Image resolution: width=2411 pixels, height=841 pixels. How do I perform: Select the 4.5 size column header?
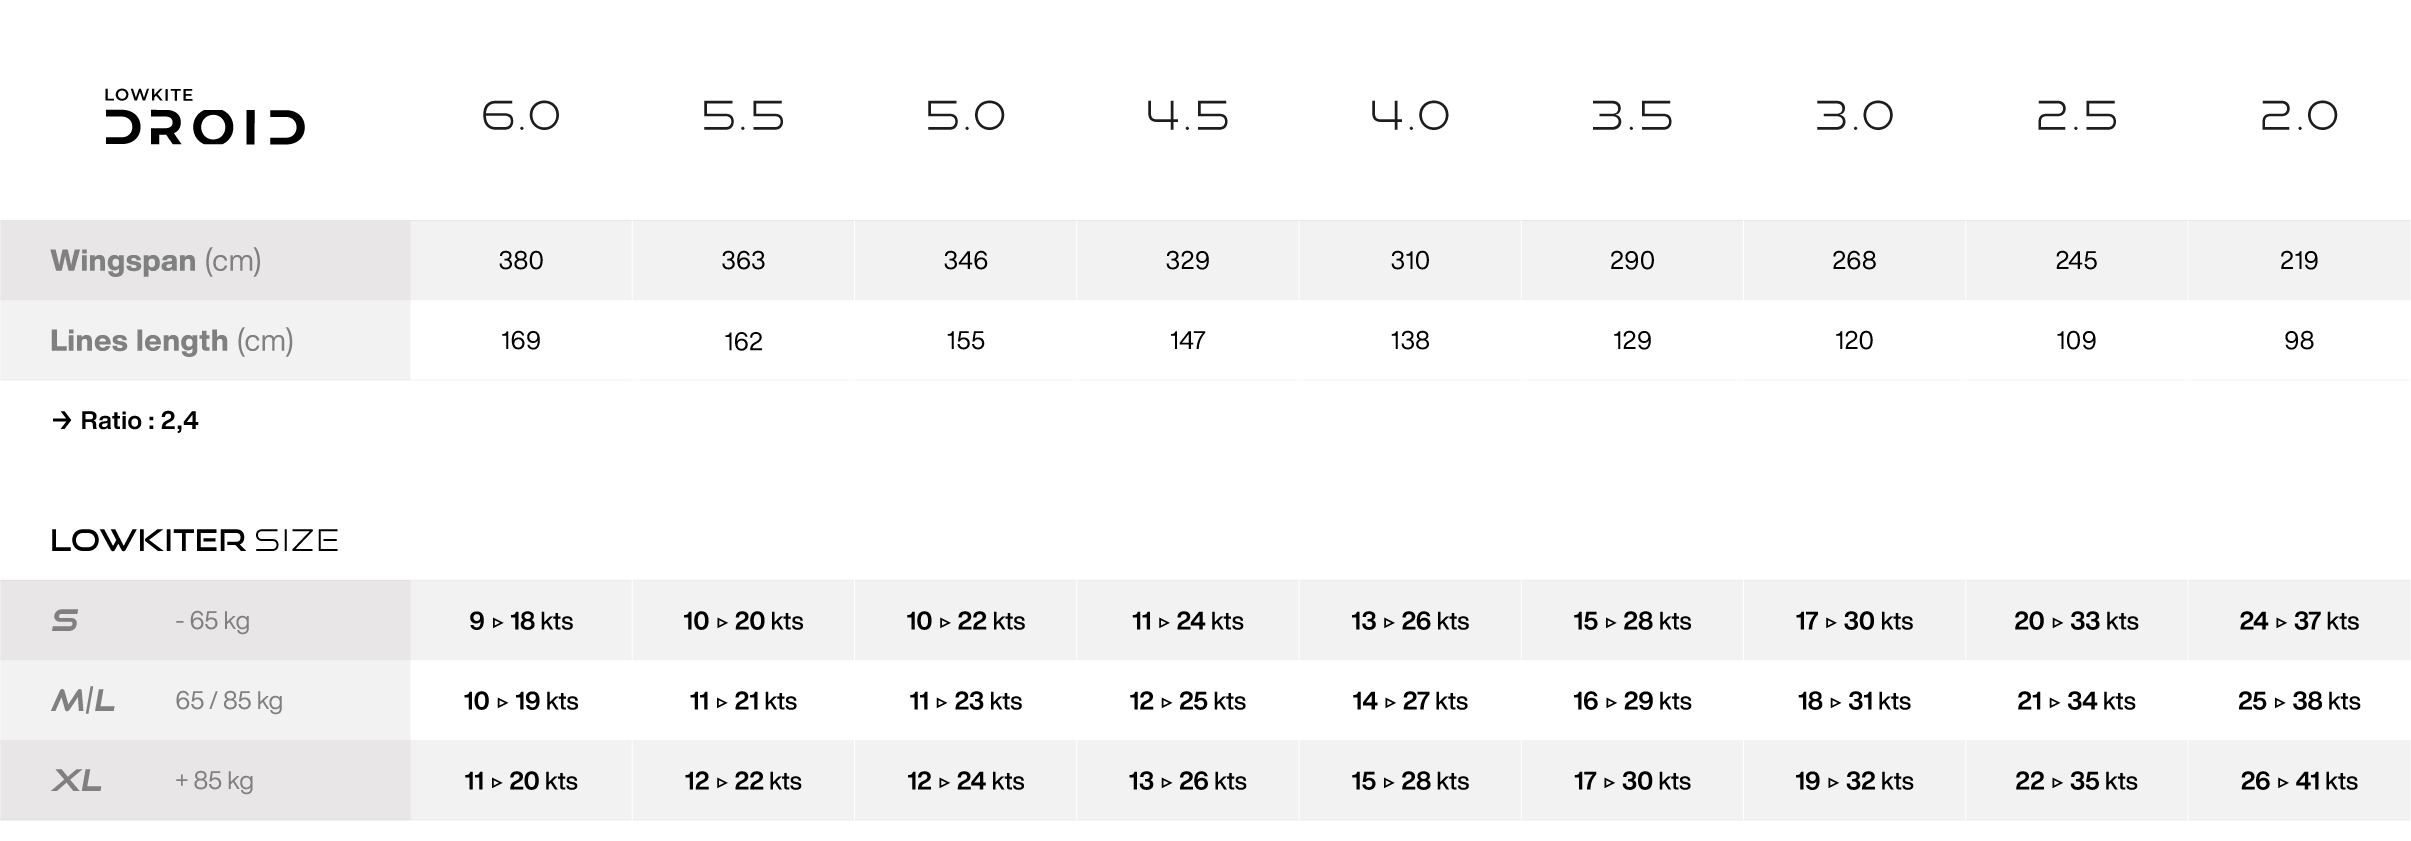[x=1187, y=116]
